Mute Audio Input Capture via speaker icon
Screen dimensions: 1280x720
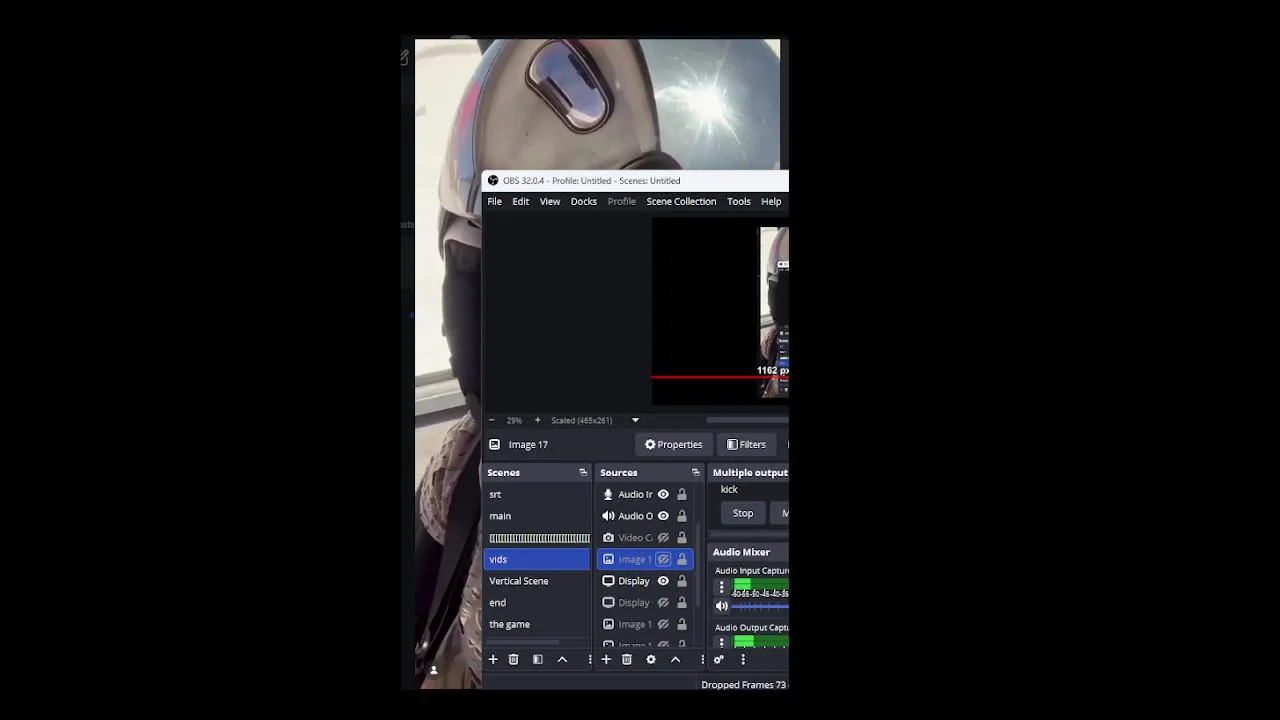(721, 605)
